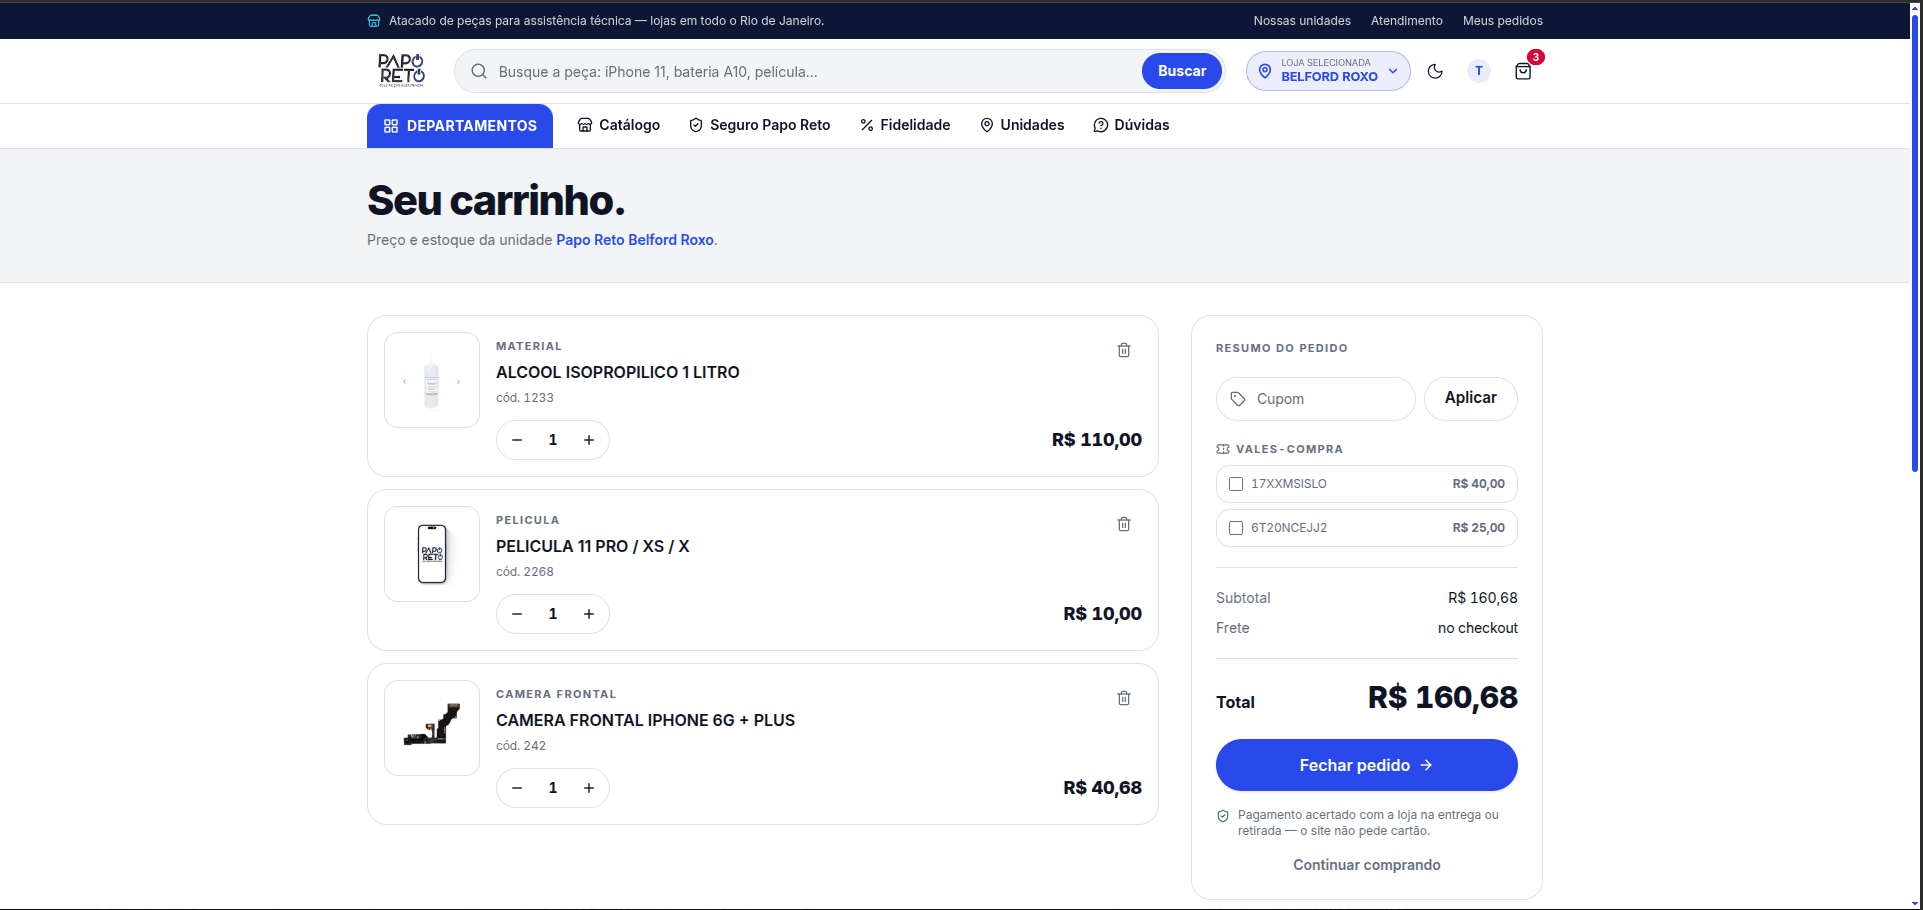Decrease quantity of Camera Frontal

pos(517,788)
